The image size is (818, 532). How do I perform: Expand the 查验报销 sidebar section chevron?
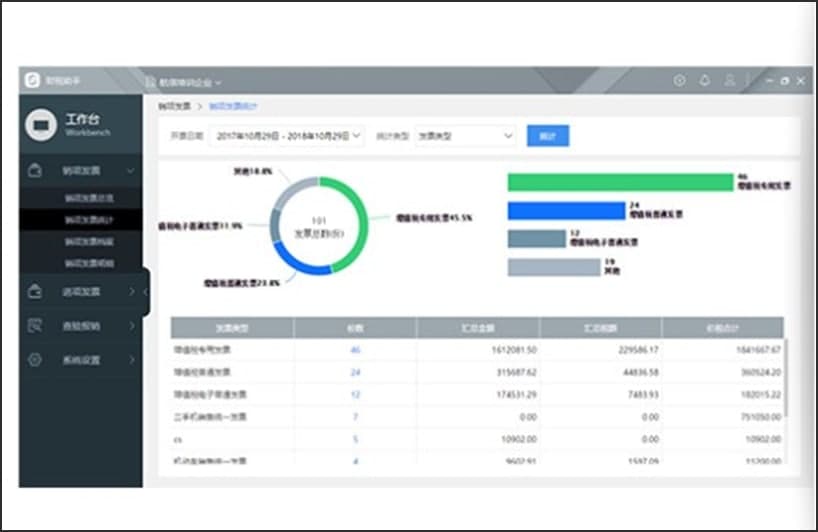131,325
